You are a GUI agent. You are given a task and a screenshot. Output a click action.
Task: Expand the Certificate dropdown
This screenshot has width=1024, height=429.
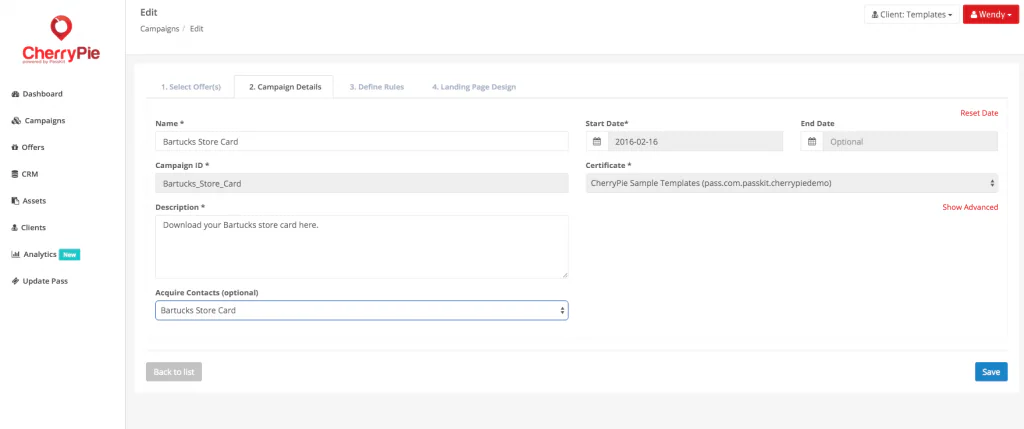792,183
